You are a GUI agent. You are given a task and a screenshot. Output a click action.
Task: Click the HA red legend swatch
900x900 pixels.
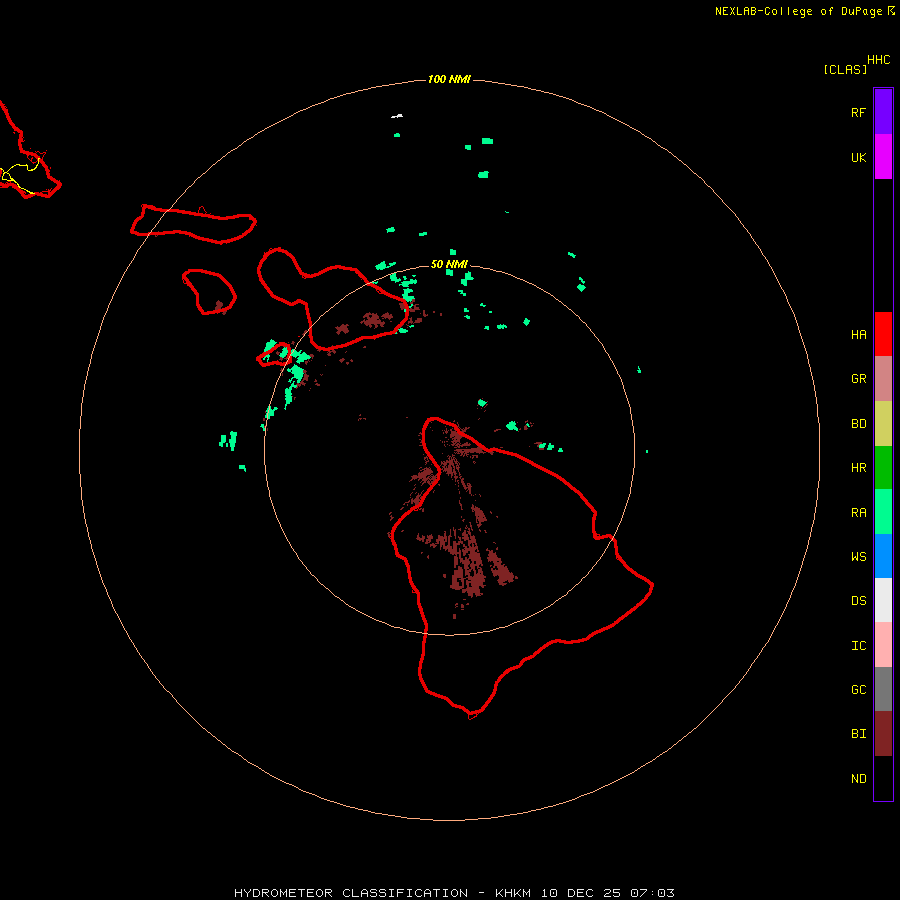click(883, 334)
